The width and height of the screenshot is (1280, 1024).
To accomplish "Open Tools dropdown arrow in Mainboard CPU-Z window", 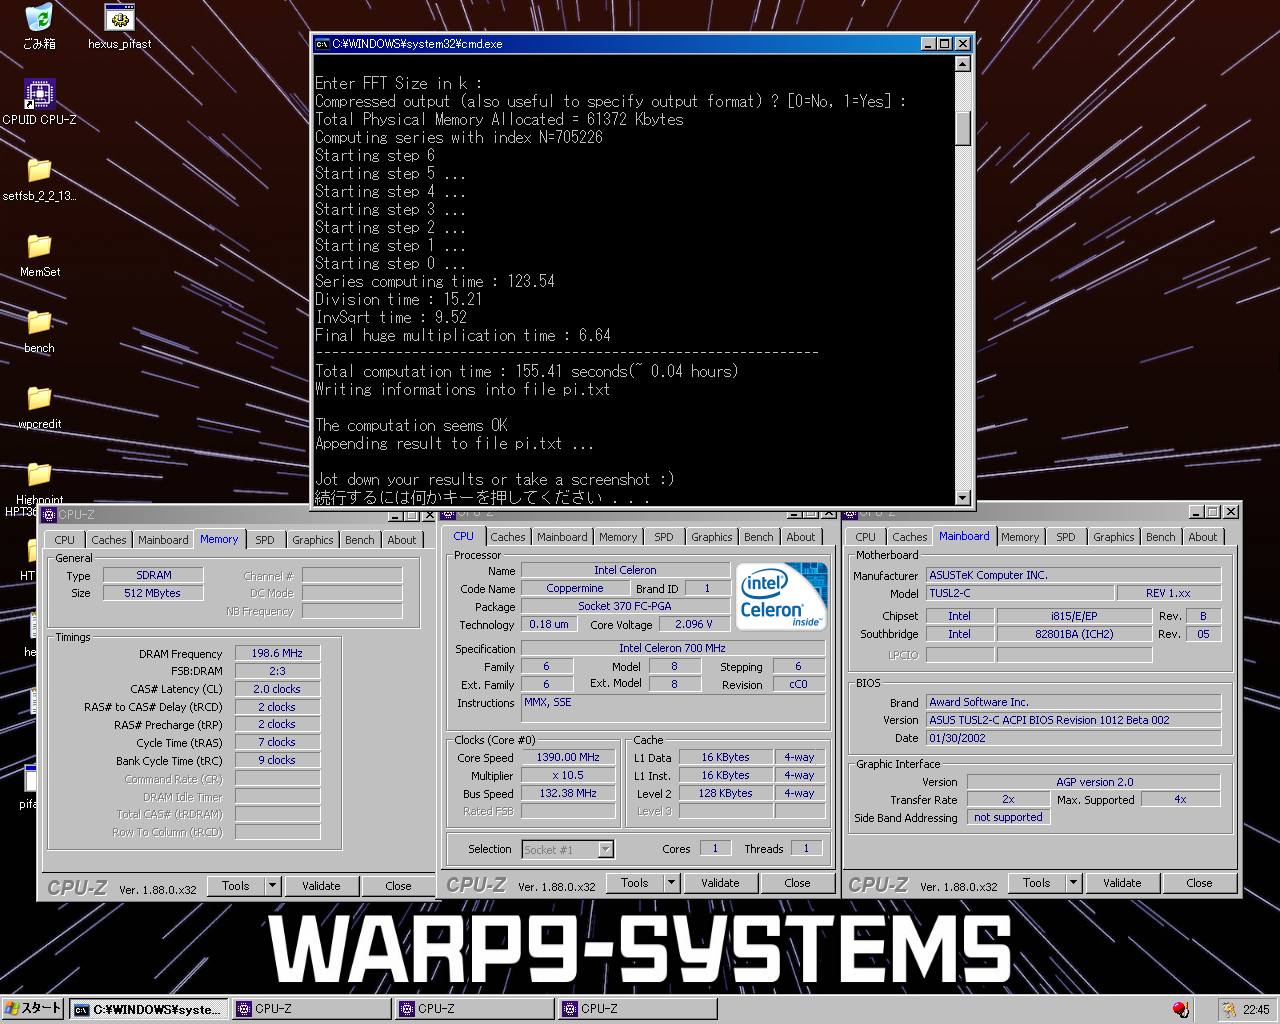I will pyautogui.click(x=1074, y=883).
